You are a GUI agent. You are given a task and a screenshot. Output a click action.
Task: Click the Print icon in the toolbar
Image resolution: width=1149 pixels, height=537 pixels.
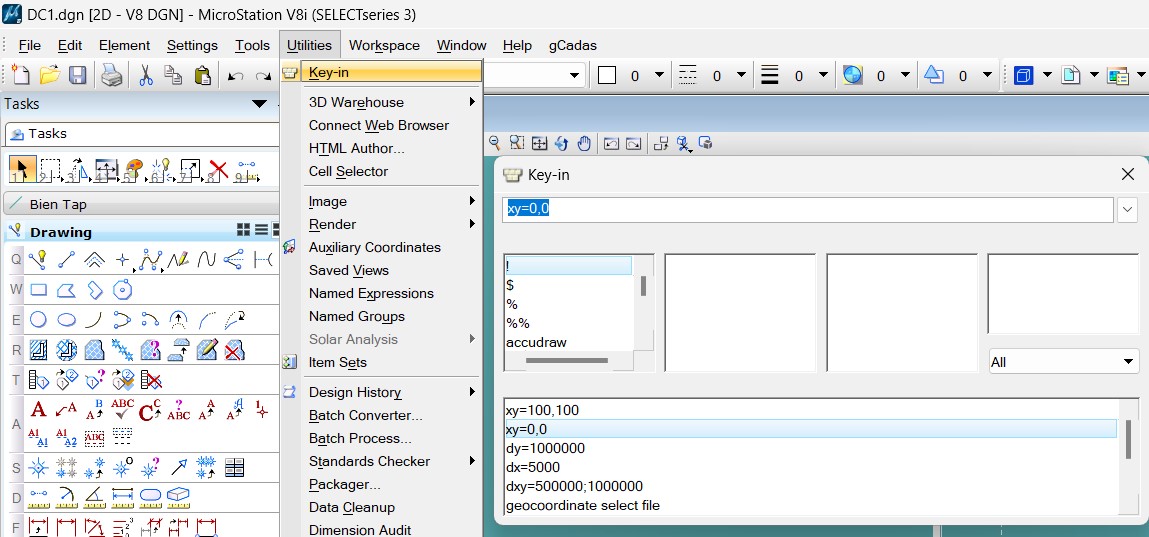coord(112,75)
